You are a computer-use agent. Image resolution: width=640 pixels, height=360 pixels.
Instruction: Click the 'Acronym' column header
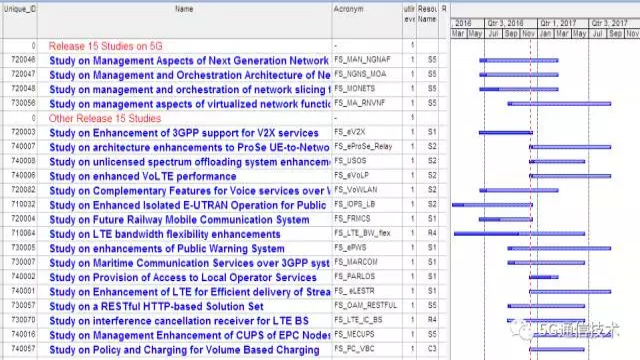pos(348,9)
